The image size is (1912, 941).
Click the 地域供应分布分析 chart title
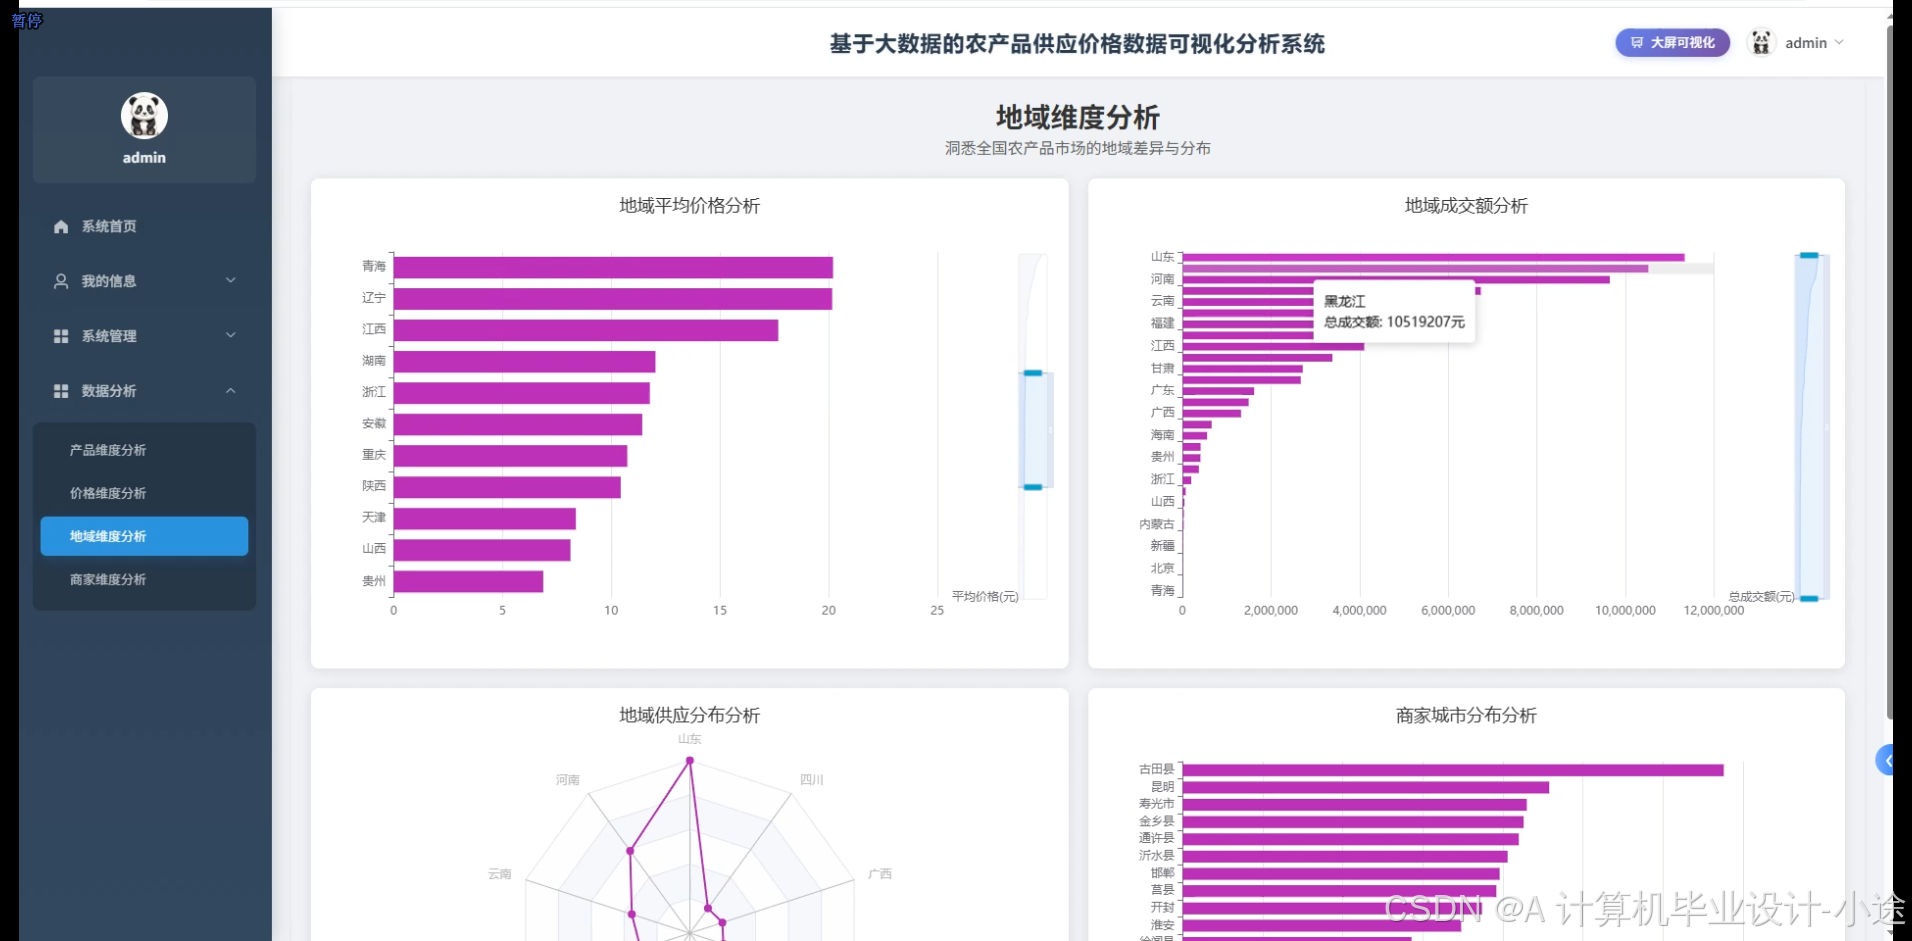(x=689, y=715)
